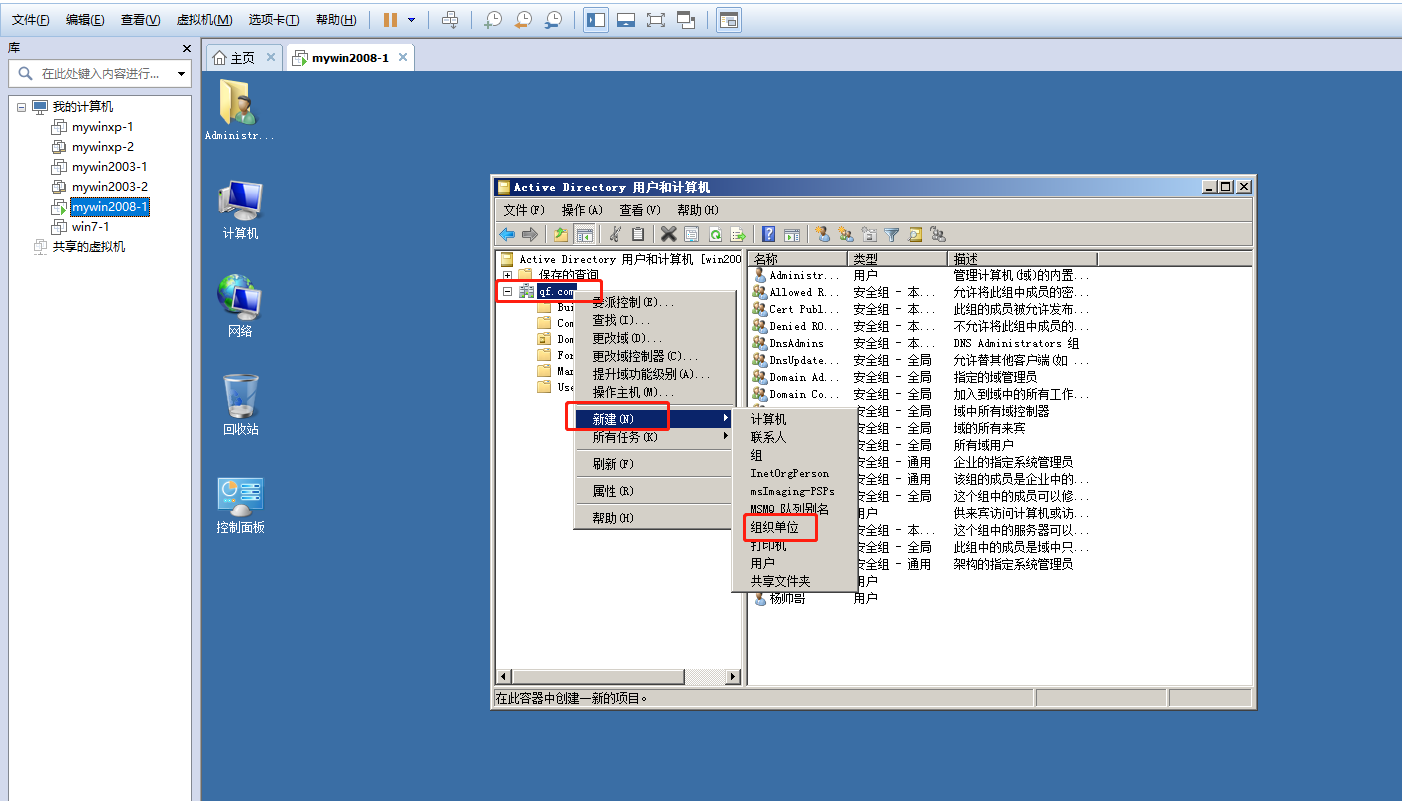Click the Administrator folder desktop icon

[x=239, y=111]
